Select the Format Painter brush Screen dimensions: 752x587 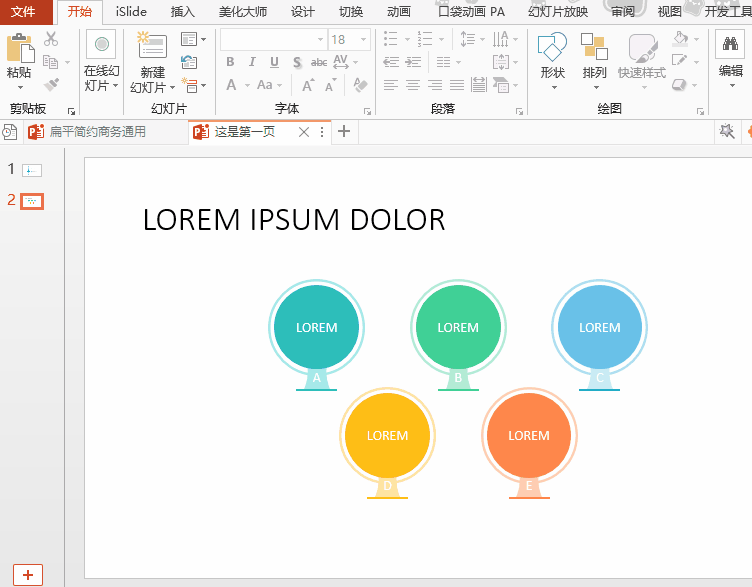[51, 85]
